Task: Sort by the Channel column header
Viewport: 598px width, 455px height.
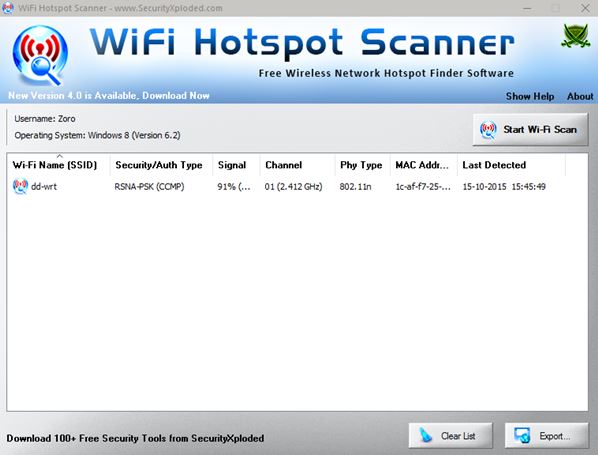Action: pos(297,165)
